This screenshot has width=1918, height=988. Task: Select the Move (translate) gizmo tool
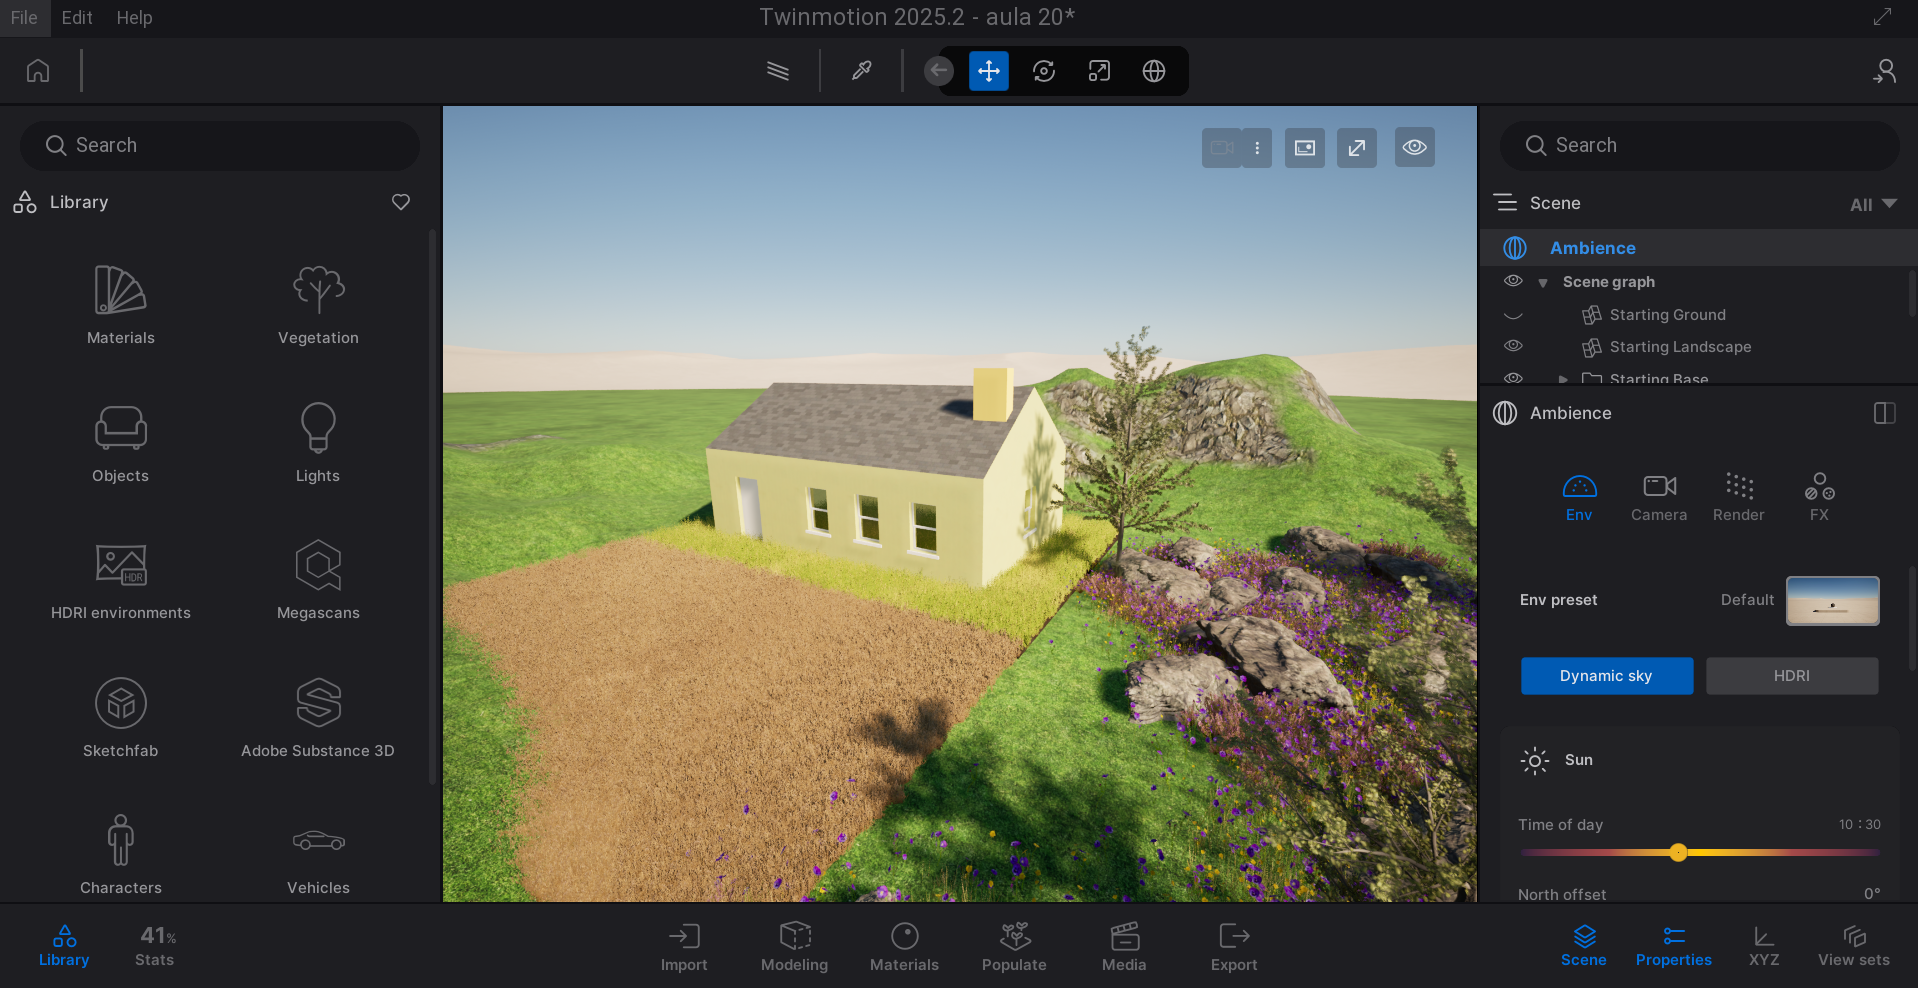pos(988,71)
